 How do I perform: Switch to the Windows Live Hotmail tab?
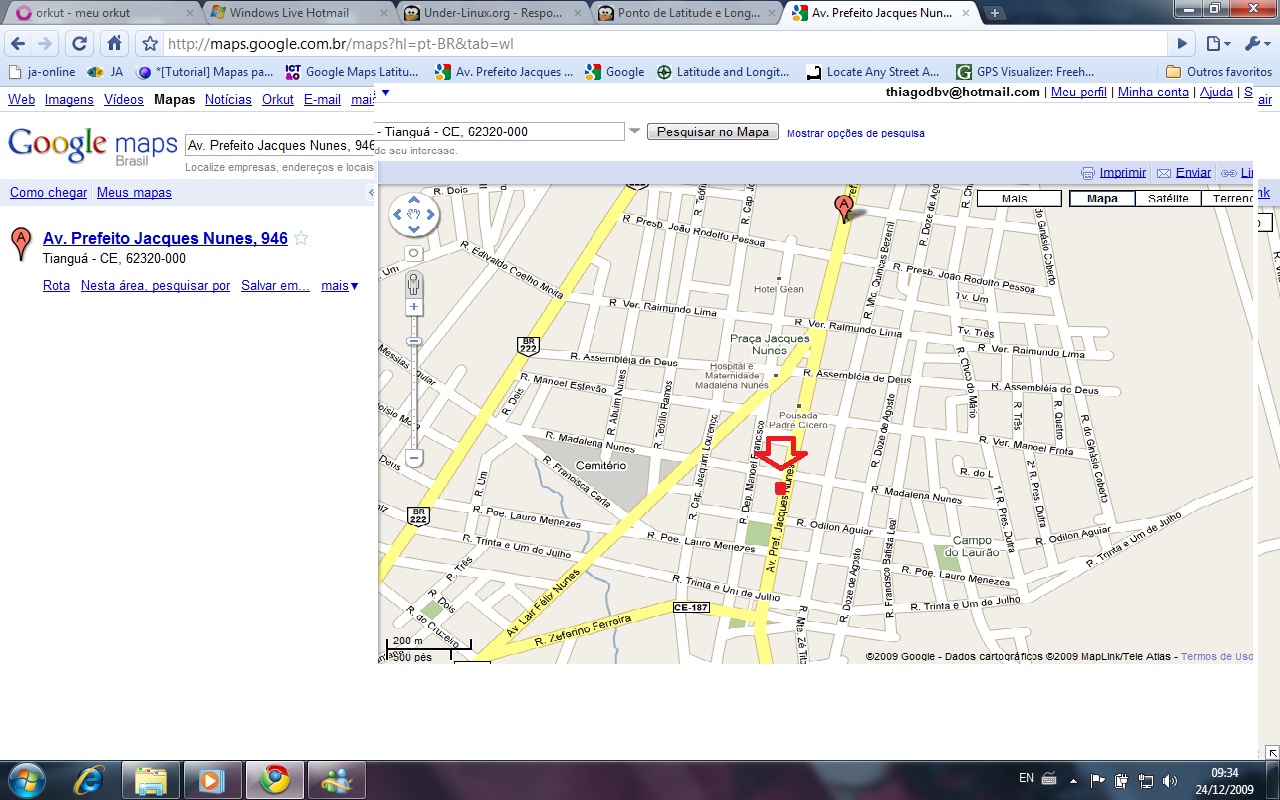pyautogui.click(x=298, y=13)
